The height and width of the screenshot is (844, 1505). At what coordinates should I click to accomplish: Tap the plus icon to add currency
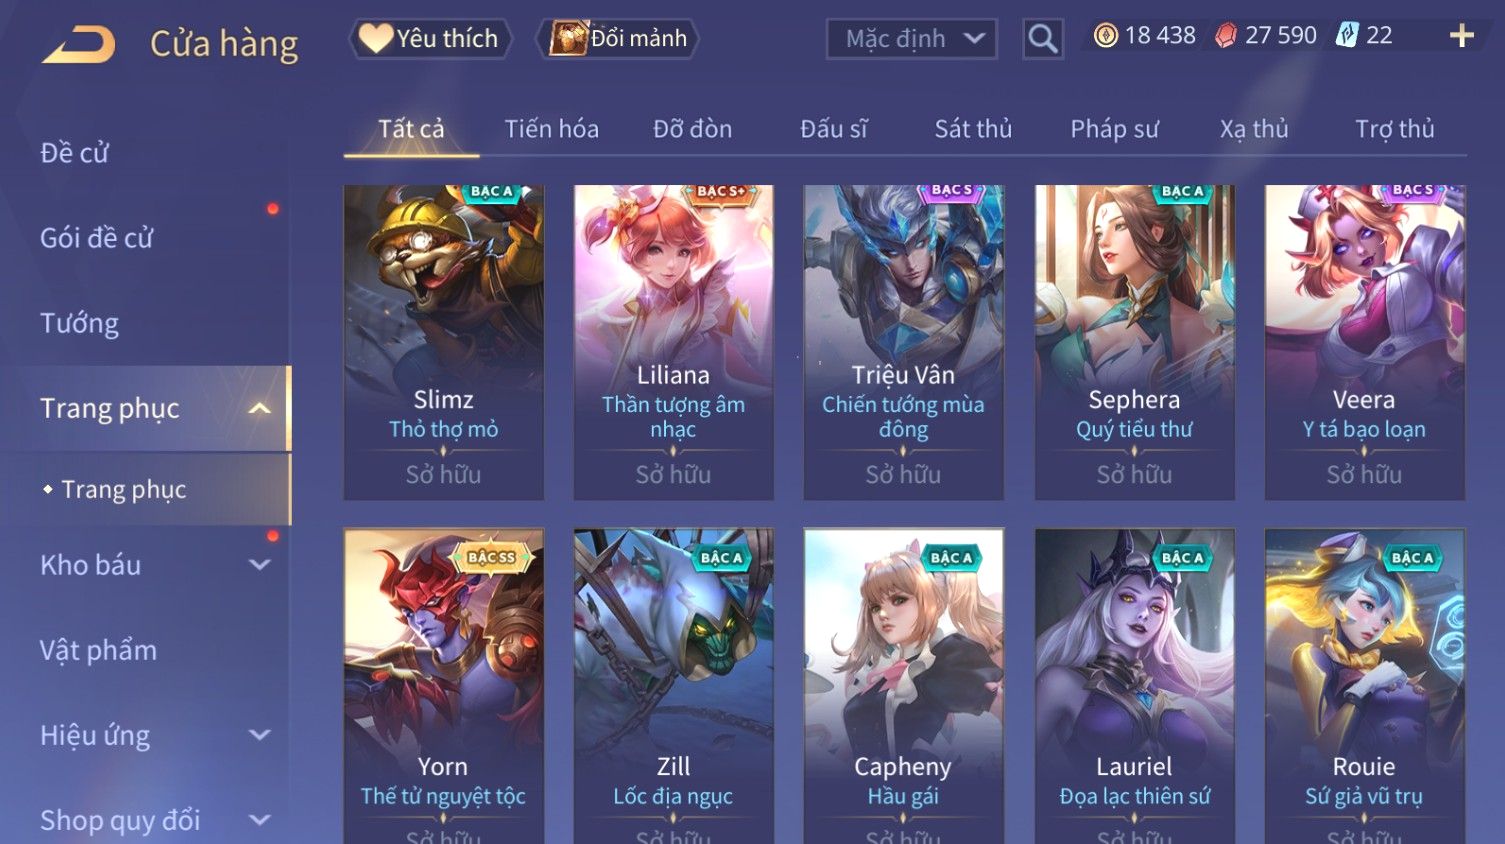pos(1462,36)
